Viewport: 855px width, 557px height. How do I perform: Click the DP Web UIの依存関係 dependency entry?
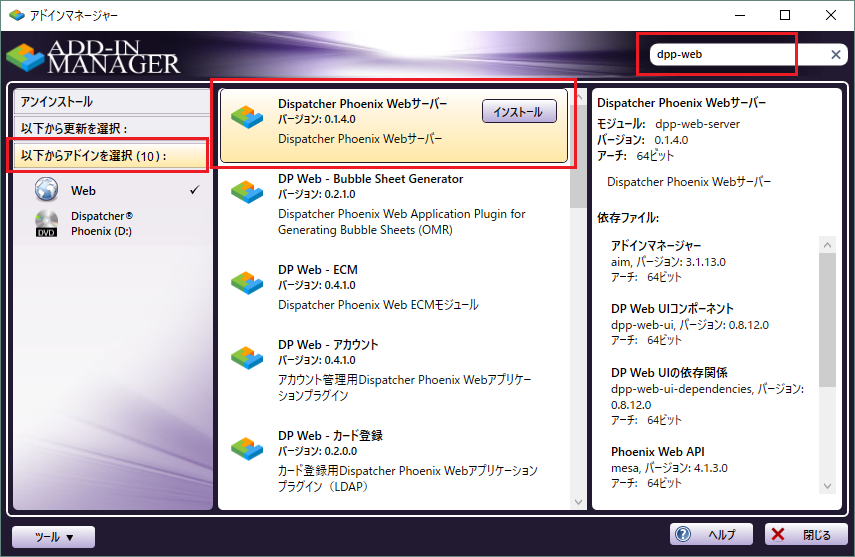point(708,396)
